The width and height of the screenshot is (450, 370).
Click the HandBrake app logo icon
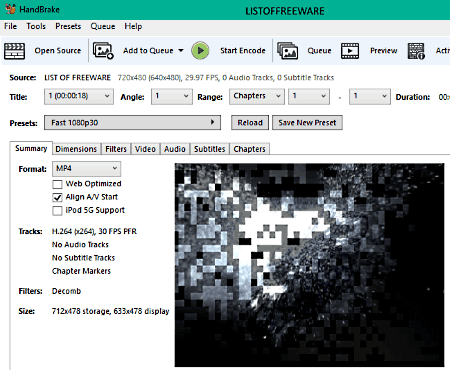10,9
